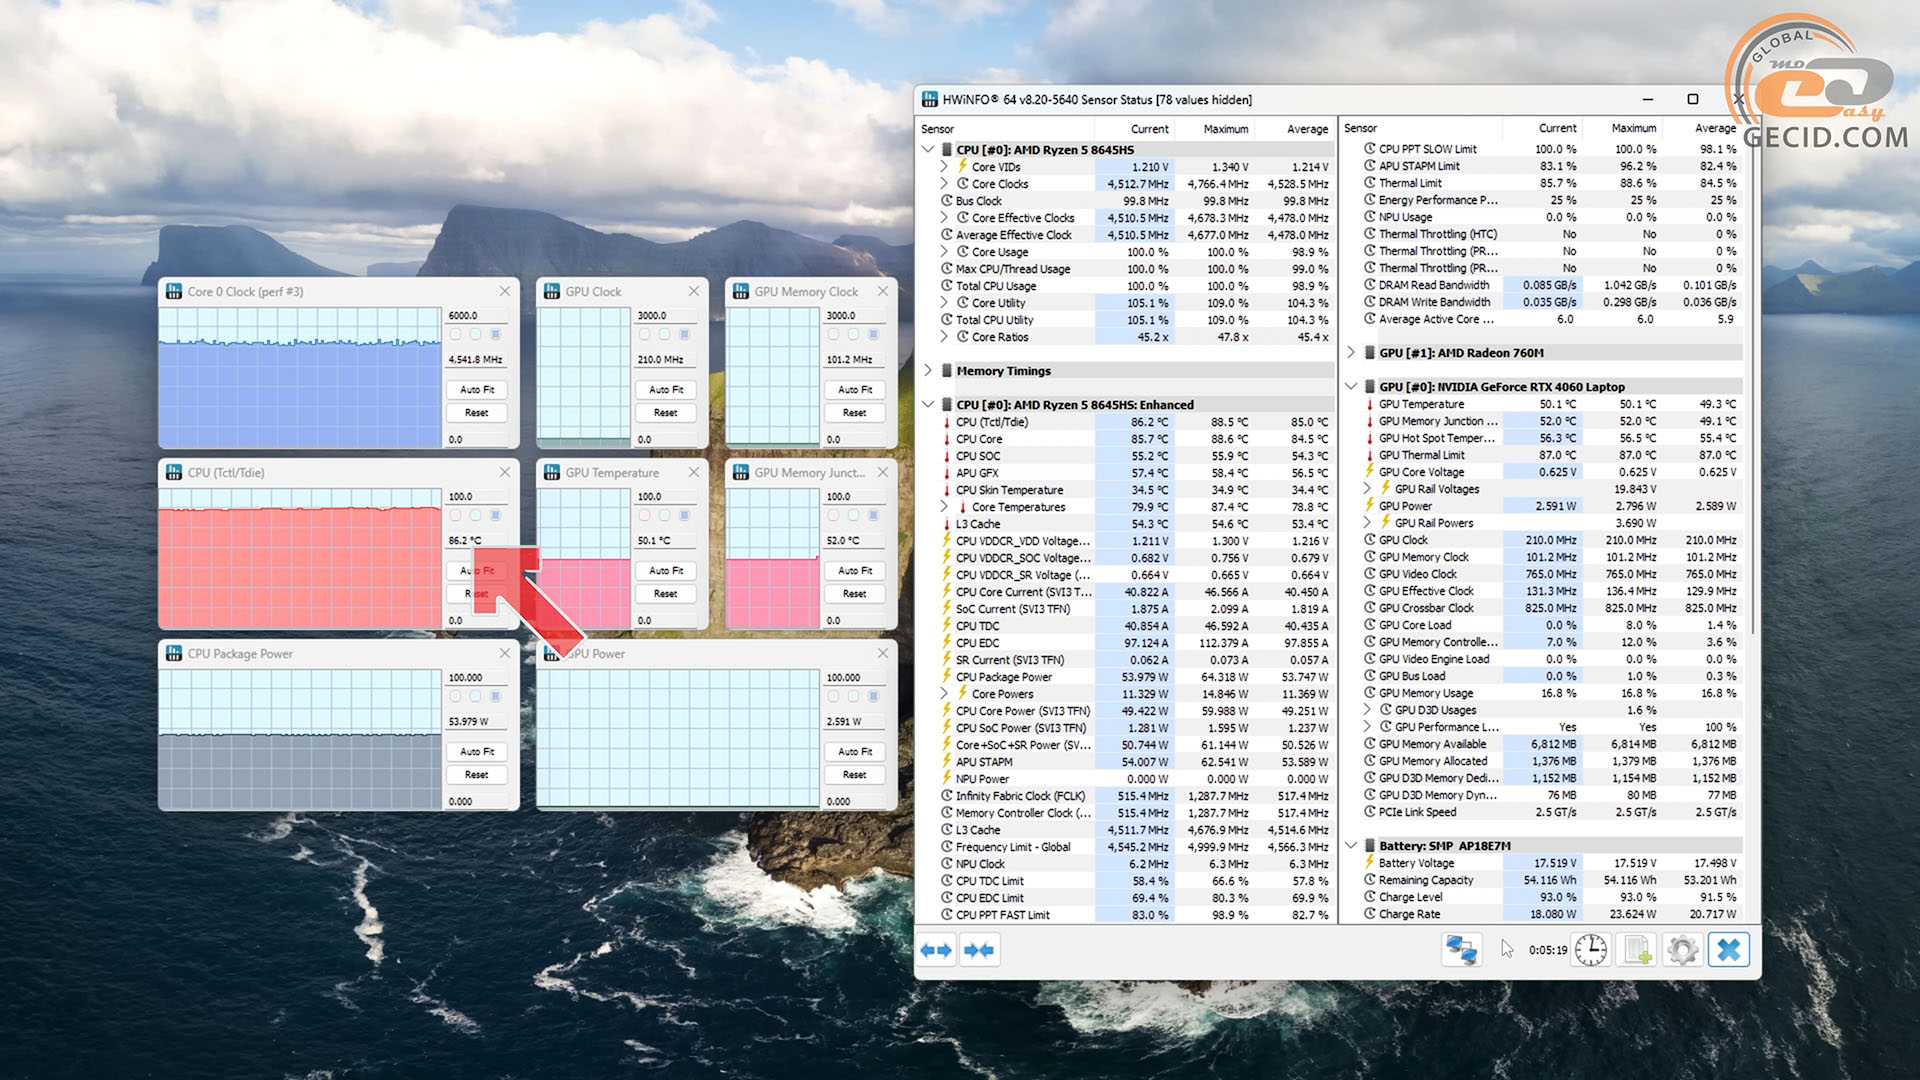
Task: Expand the Core Powers row
Action: click(x=944, y=694)
